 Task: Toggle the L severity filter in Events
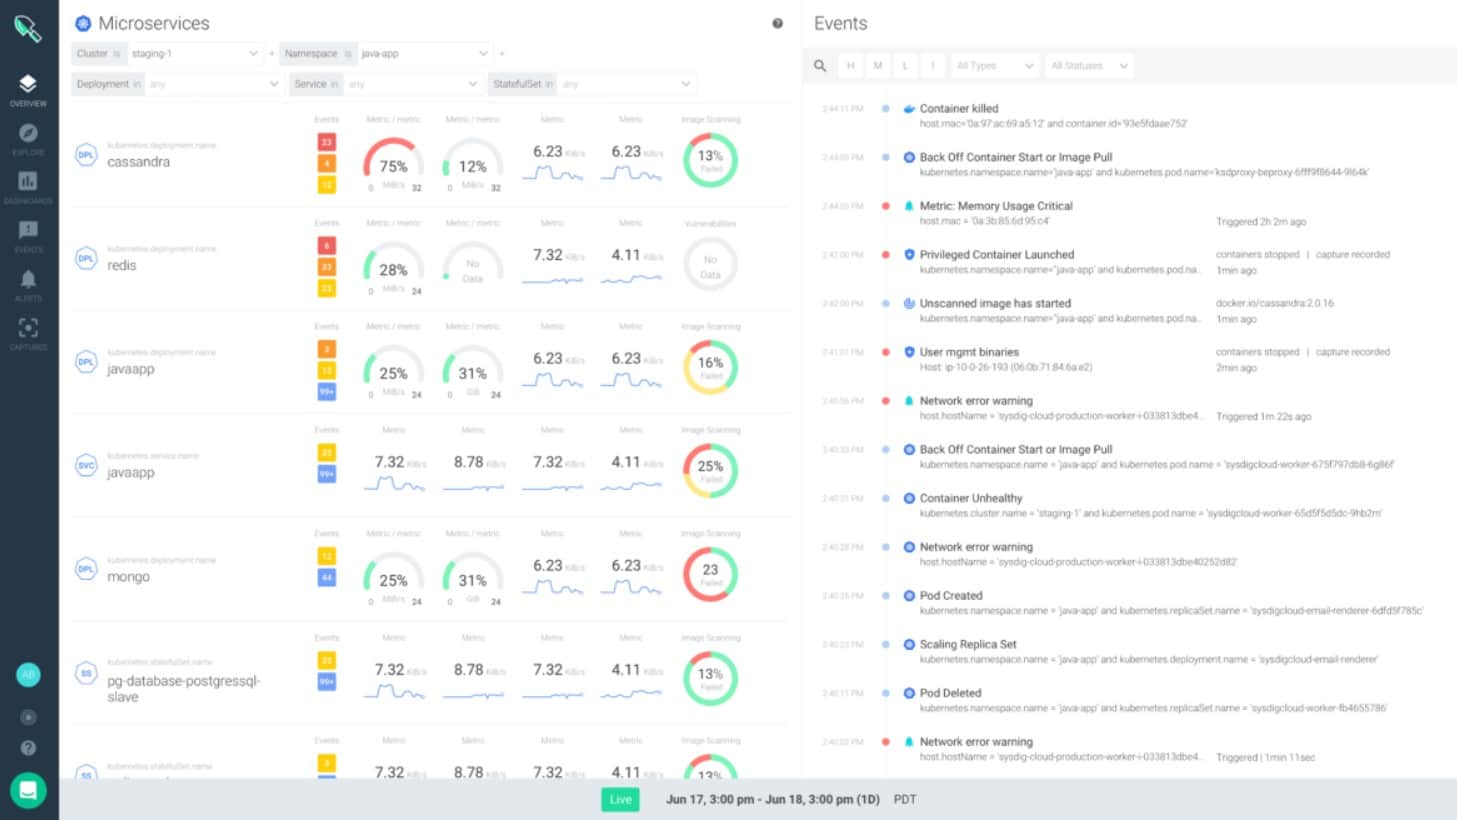[905, 65]
